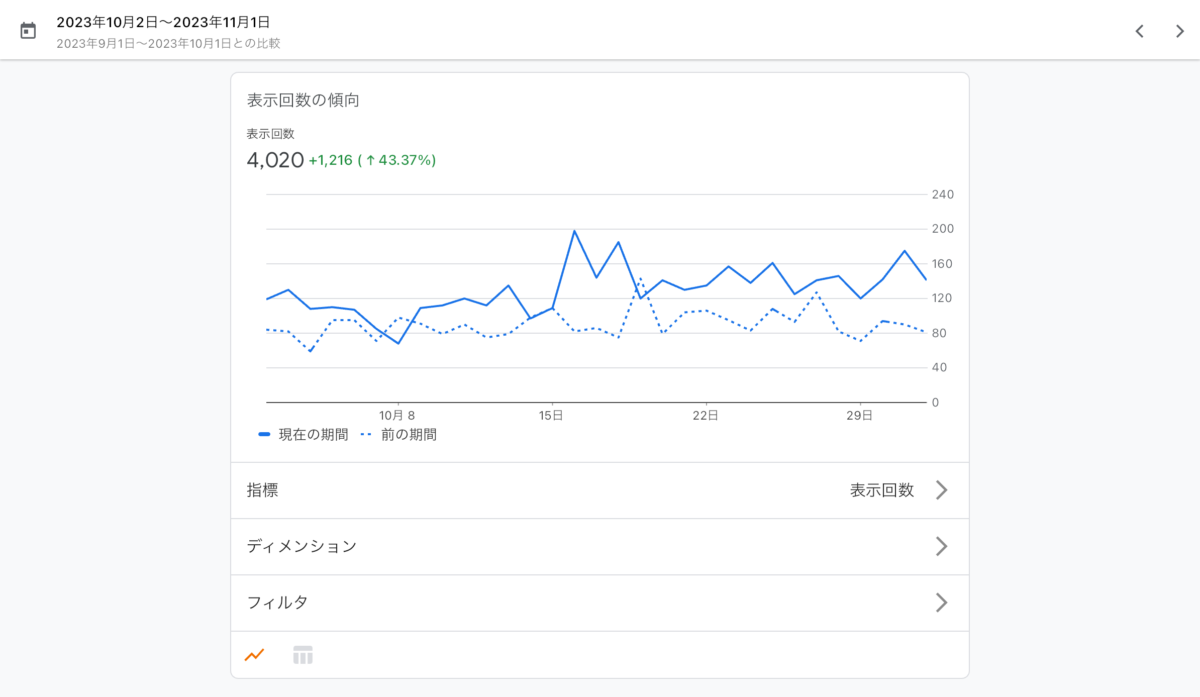This screenshot has width=1200, height=697.
Task: Click the total value 4,020
Action: coord(275,160)
